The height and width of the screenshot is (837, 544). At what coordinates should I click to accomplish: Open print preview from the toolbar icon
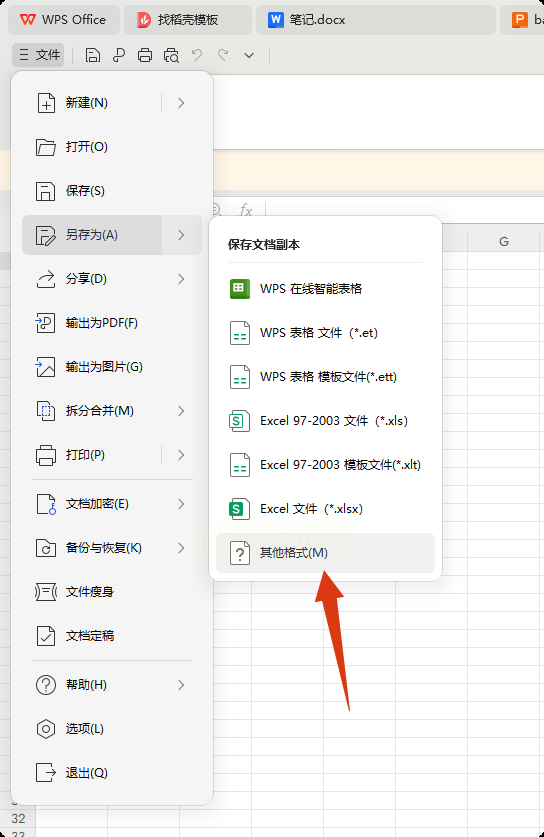[171, 55]
